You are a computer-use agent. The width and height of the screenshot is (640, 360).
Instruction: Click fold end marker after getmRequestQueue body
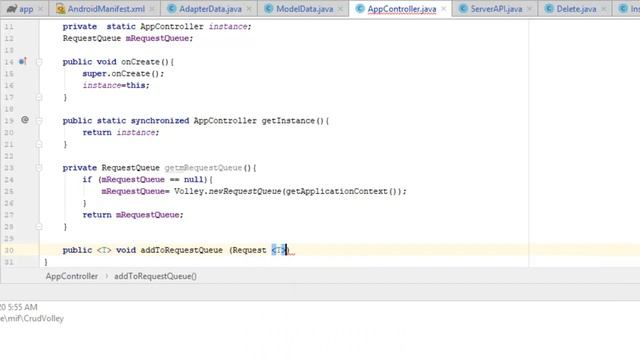coord(39,227)
